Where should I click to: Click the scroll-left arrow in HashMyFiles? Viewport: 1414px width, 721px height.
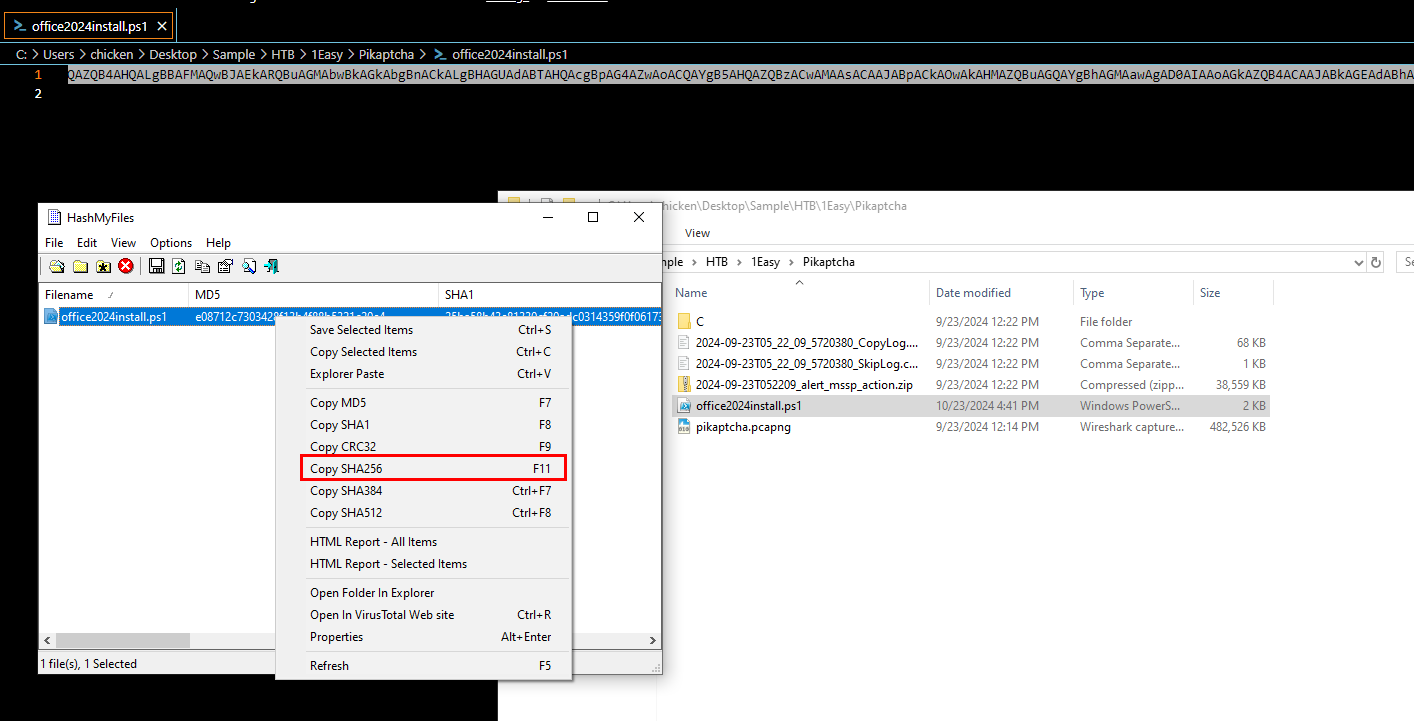point(47,640)
